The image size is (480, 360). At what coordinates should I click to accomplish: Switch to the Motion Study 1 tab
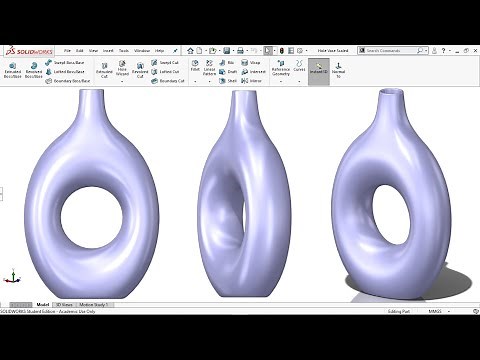click(x=94, y=305)
